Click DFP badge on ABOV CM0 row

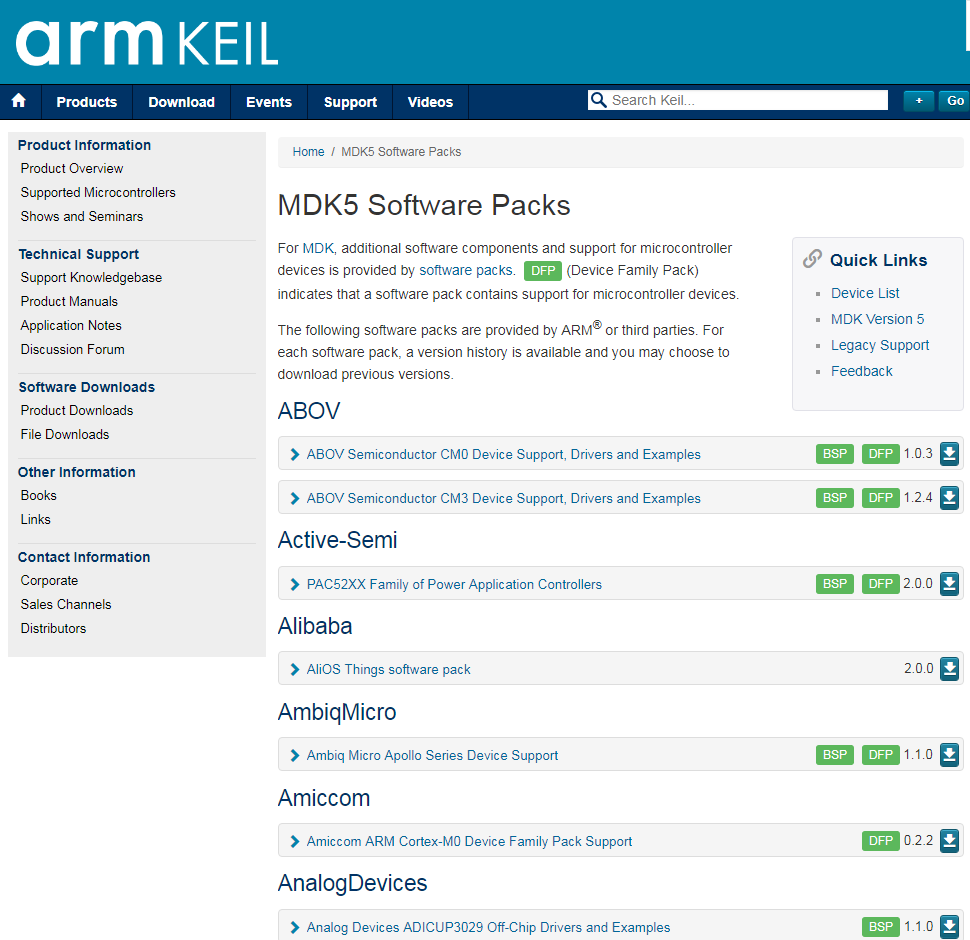(880, 454)
